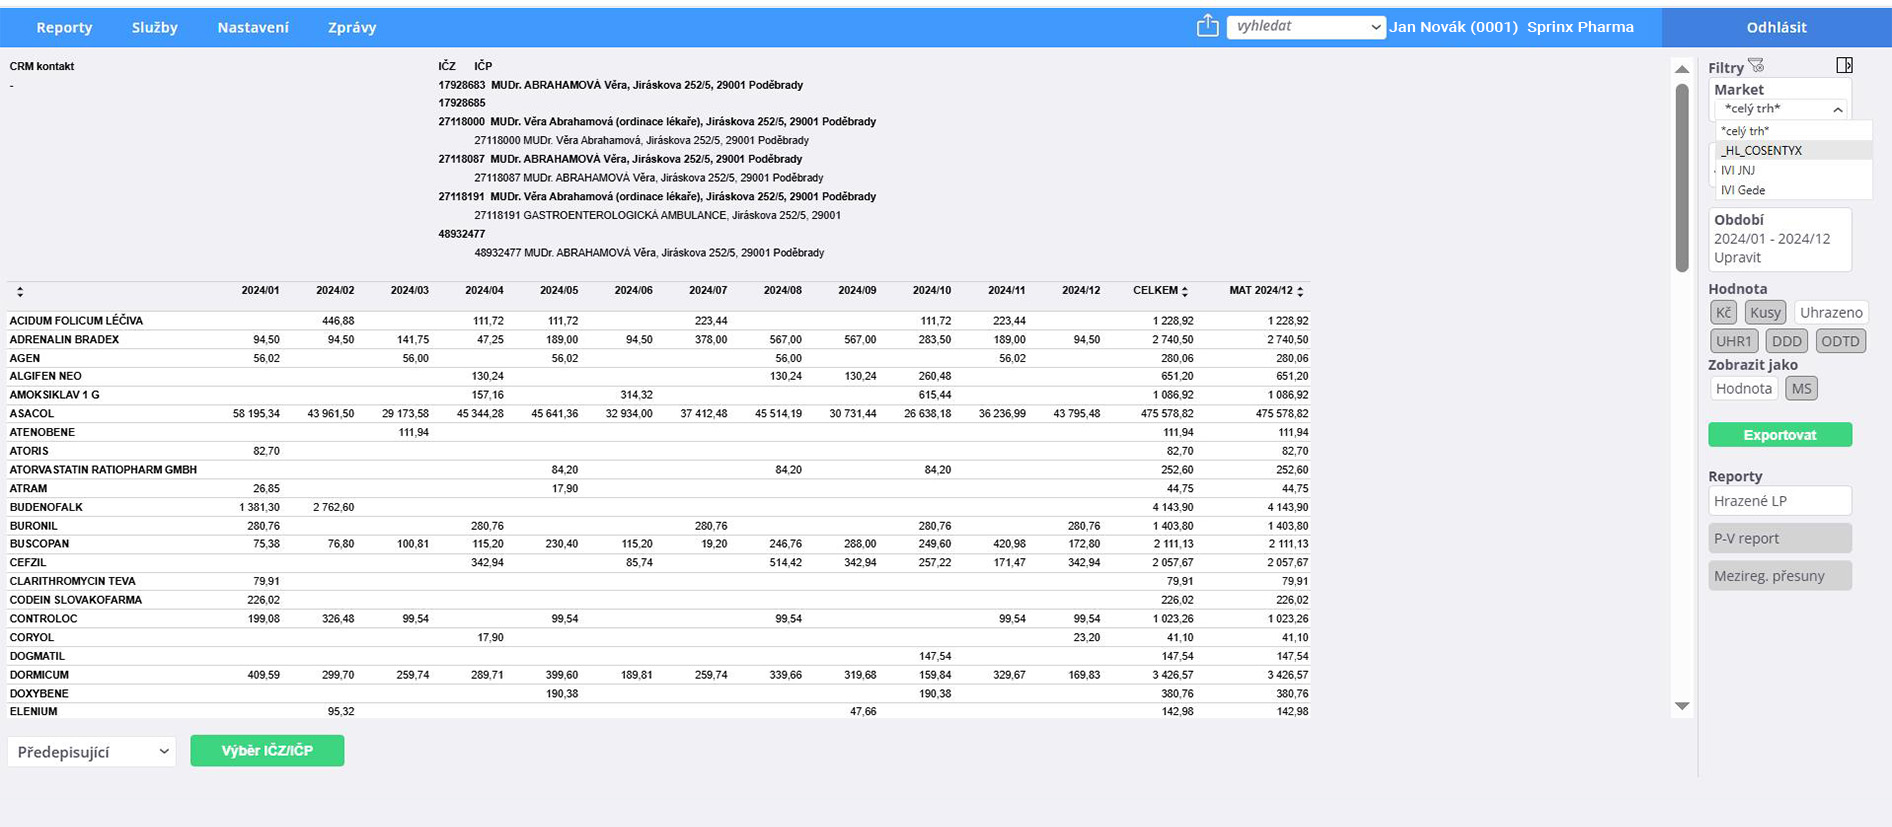Select IVI JNJ market option
Image resolution: width=1892 pixels, height=827 pixels.
coord(1793,171)
